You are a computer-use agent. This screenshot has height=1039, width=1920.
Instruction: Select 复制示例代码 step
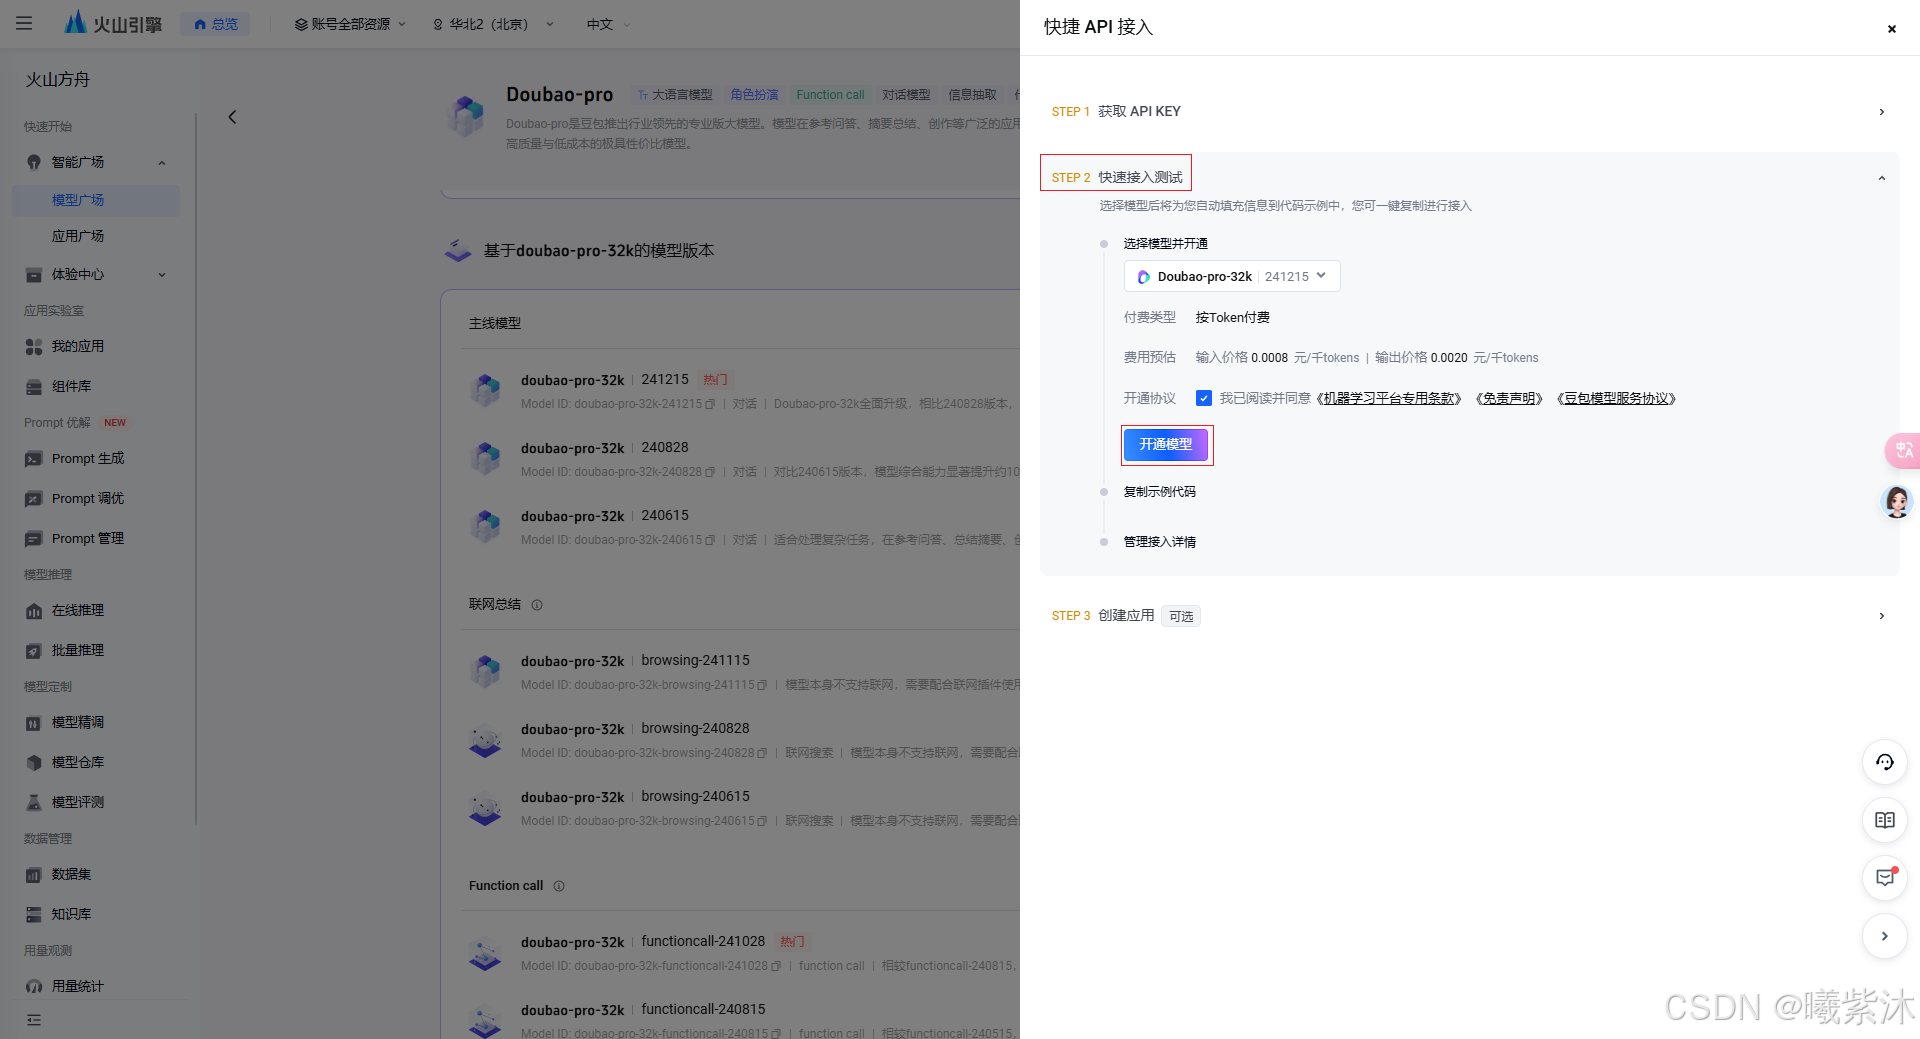(x=1159, y=492)
